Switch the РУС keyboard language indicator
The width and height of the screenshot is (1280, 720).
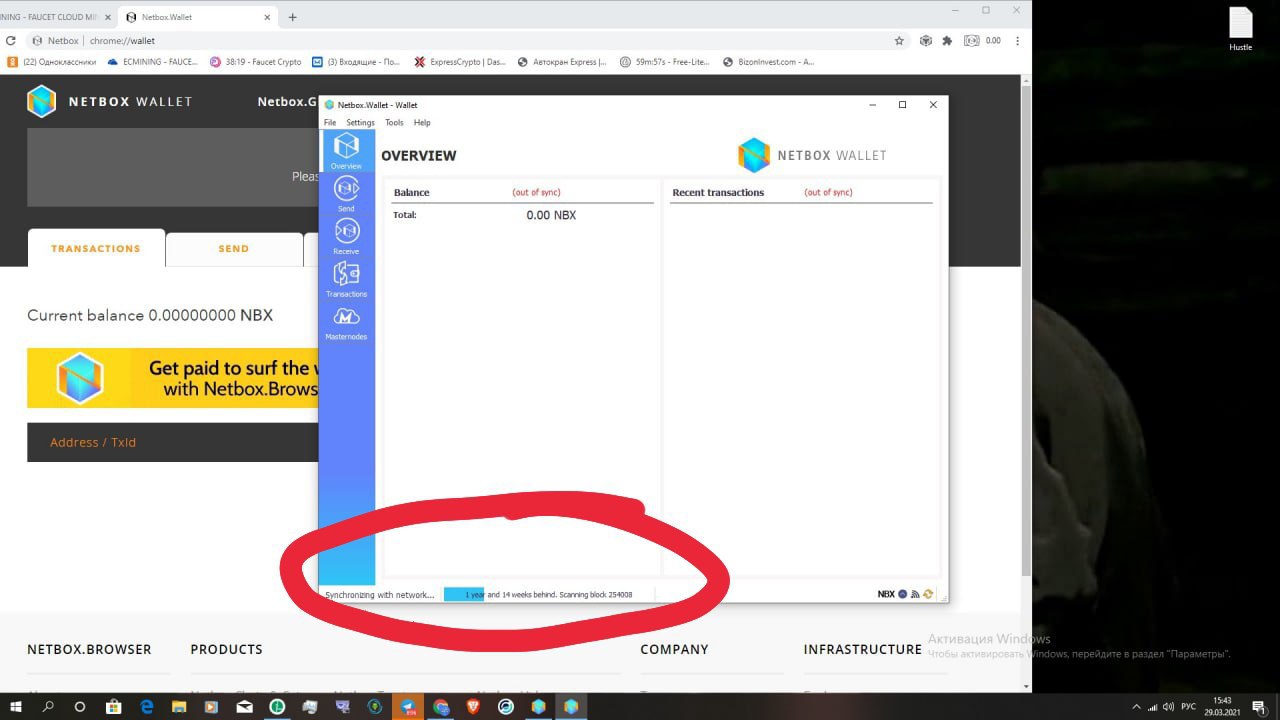coord(1188,707)
